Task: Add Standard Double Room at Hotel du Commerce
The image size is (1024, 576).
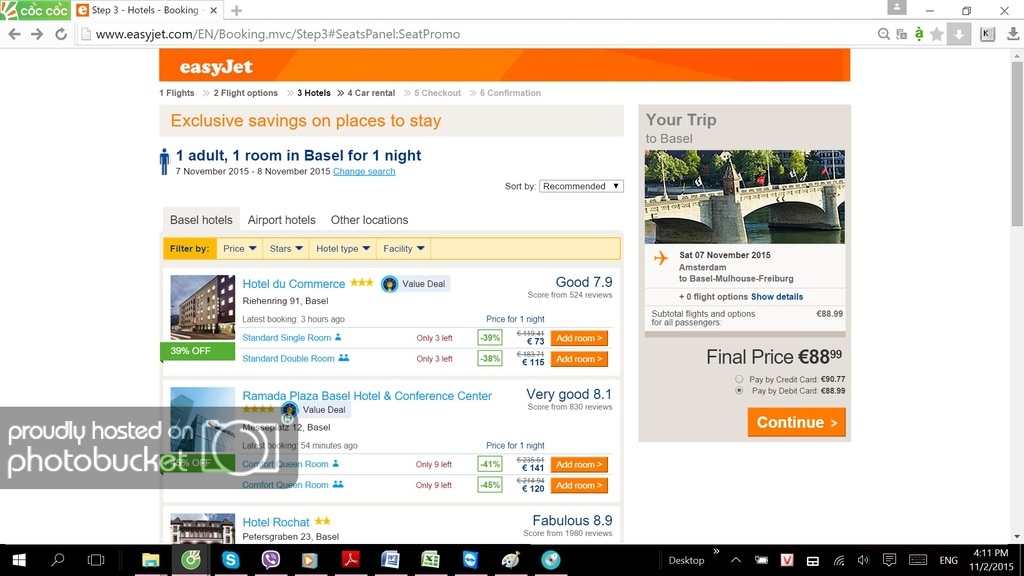Action: [x=579, y=359]
